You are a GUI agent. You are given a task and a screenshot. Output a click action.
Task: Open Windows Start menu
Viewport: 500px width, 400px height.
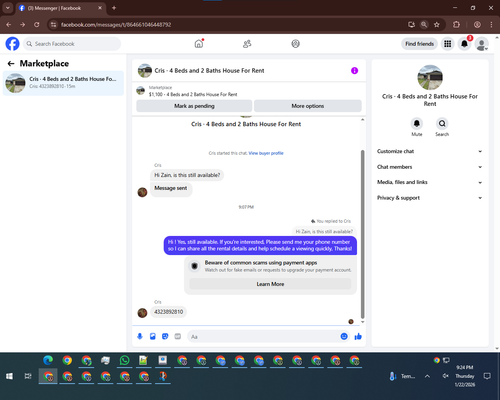coord(9,376)
